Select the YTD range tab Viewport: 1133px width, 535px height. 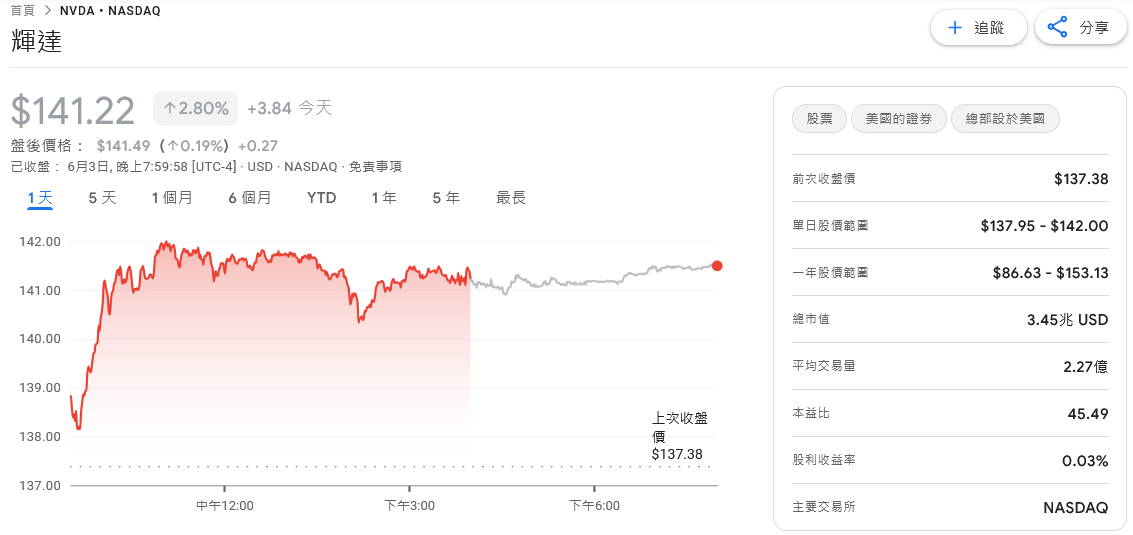[322, 198]
